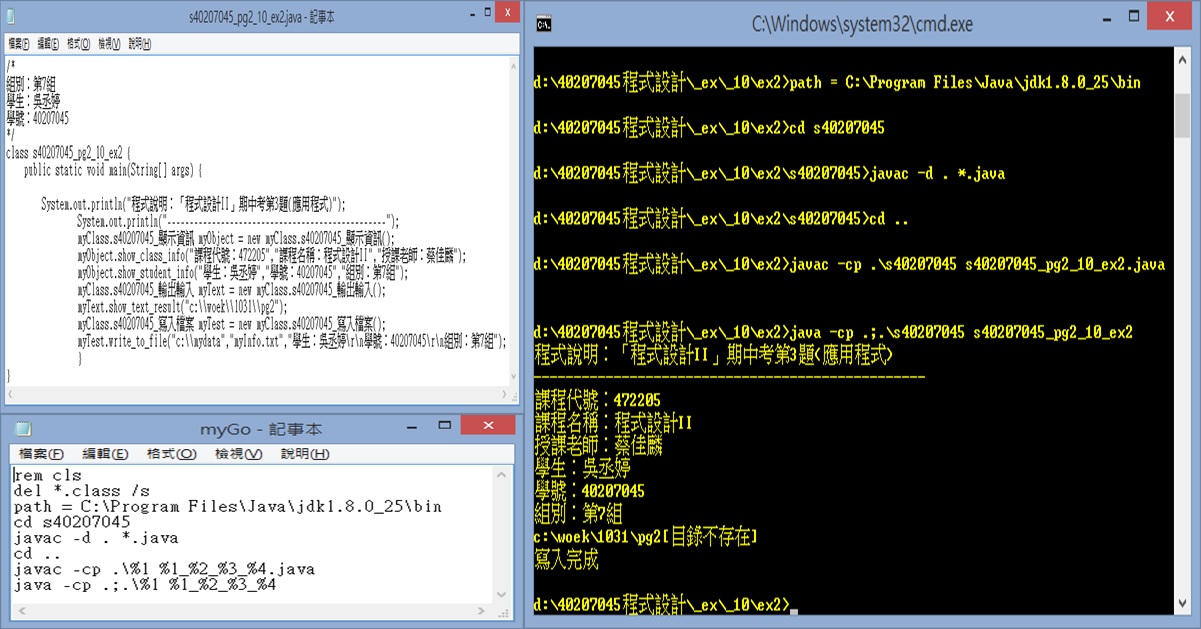Viewport: 1201px width, 629px height.
Task: Click 'path = C:\Program Files' line in myGo
Action: (228, 507)
